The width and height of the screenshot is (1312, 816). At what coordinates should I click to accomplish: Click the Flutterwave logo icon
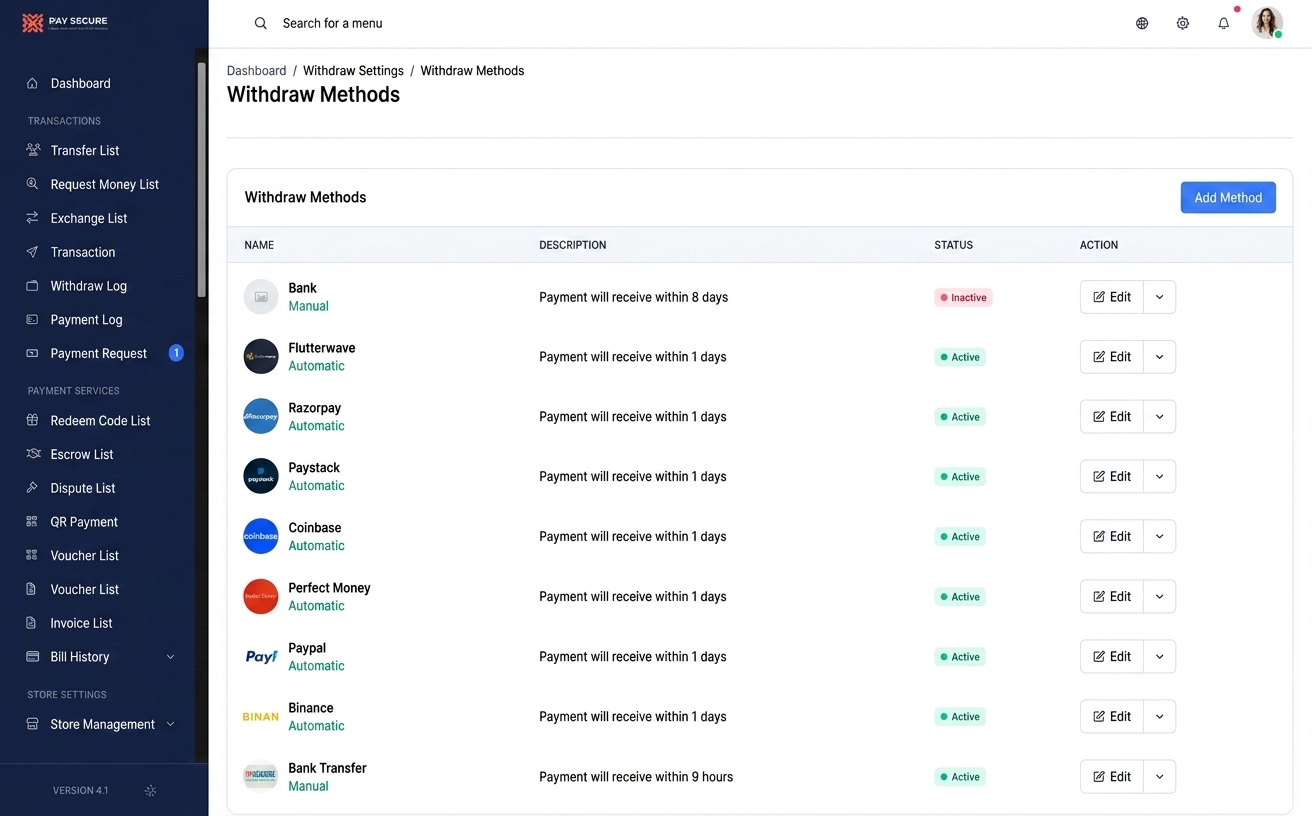click(261, 357)
